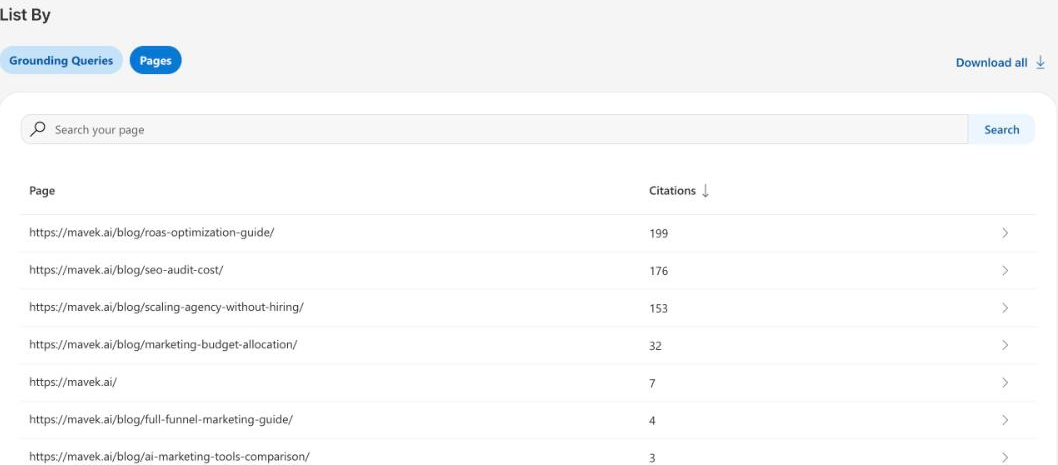Expand the ai-marketing-tools-comparison row chevron

[x=1005, y=457]
